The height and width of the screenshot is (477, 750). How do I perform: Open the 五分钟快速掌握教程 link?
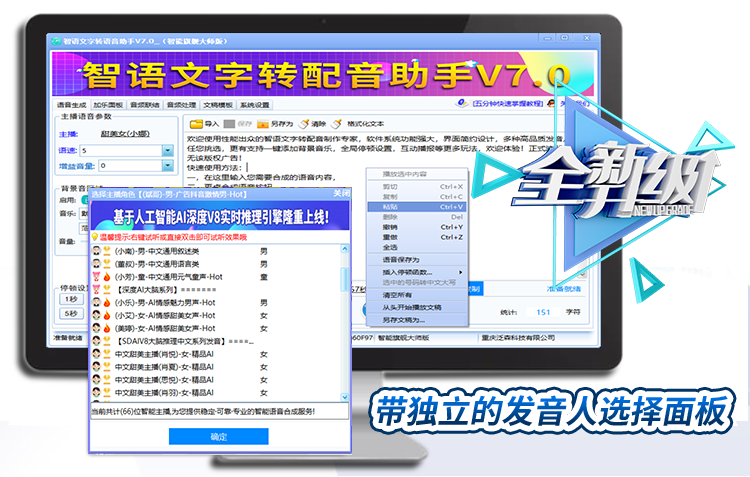tap(508, 103)
